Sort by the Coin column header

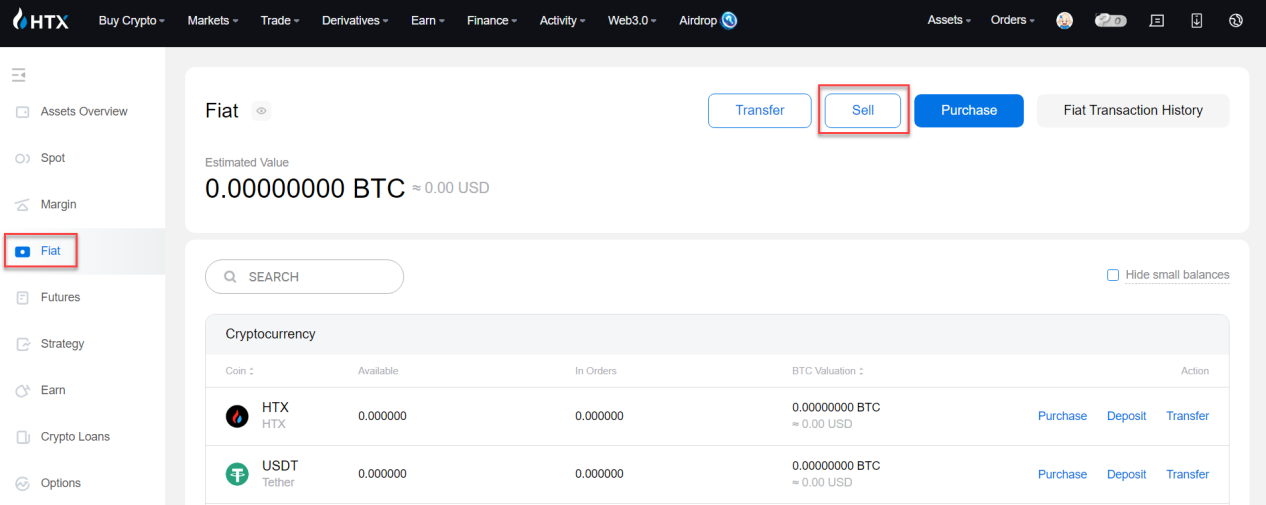(240, 371)
